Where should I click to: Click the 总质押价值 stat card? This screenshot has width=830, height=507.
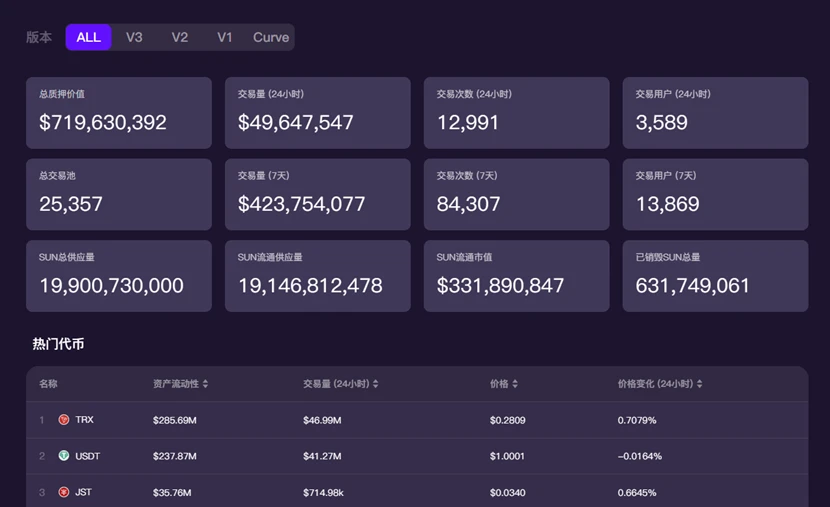119,113
